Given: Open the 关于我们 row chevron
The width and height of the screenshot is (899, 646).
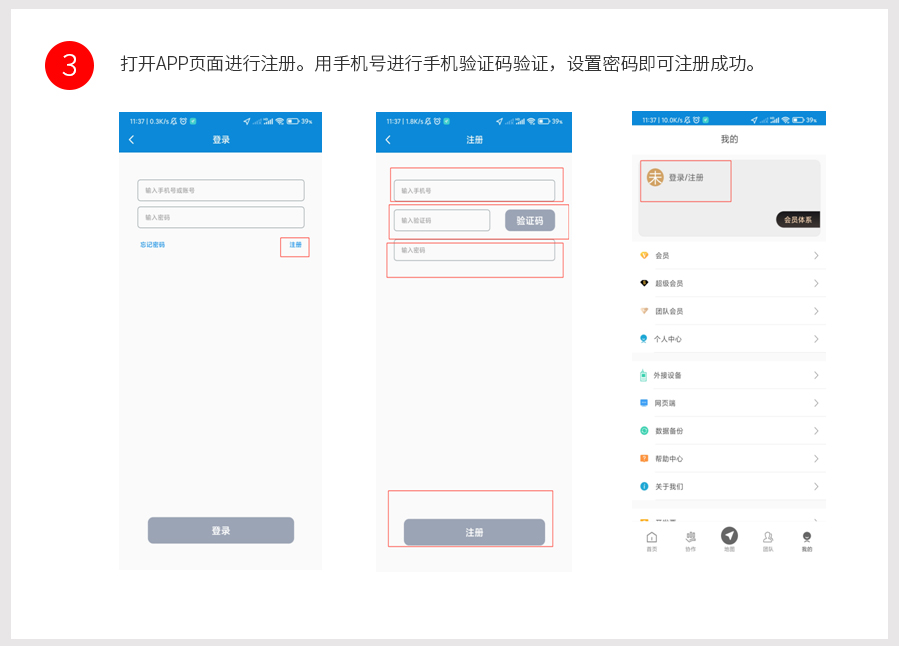Looking at the screenshot, I should coord(816,487).
